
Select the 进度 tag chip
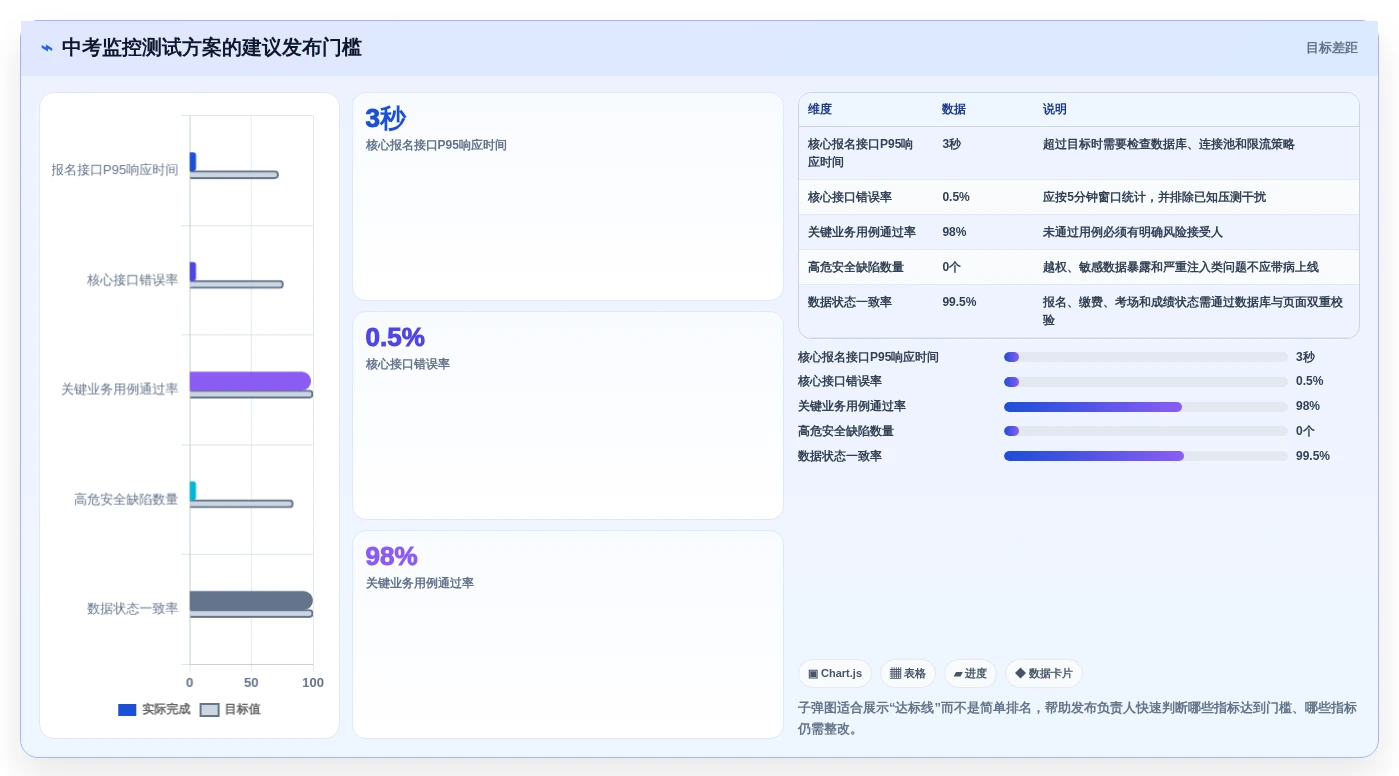point(970,673)
